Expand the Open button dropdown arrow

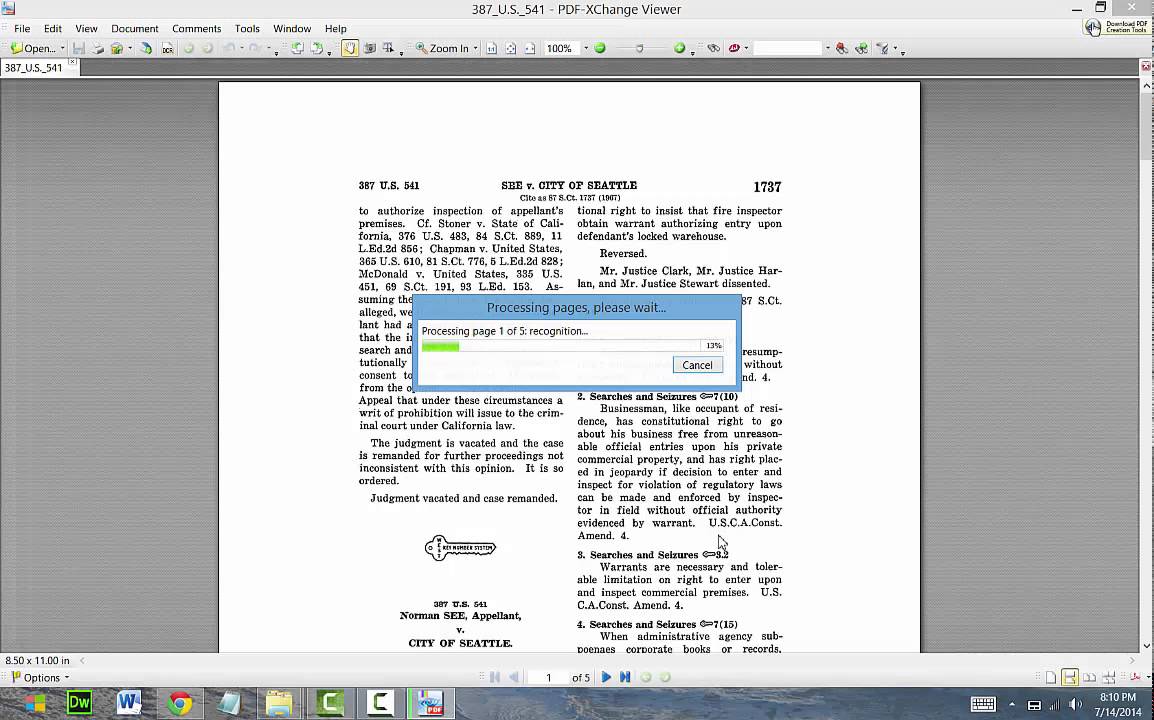(x=63, y=48)
